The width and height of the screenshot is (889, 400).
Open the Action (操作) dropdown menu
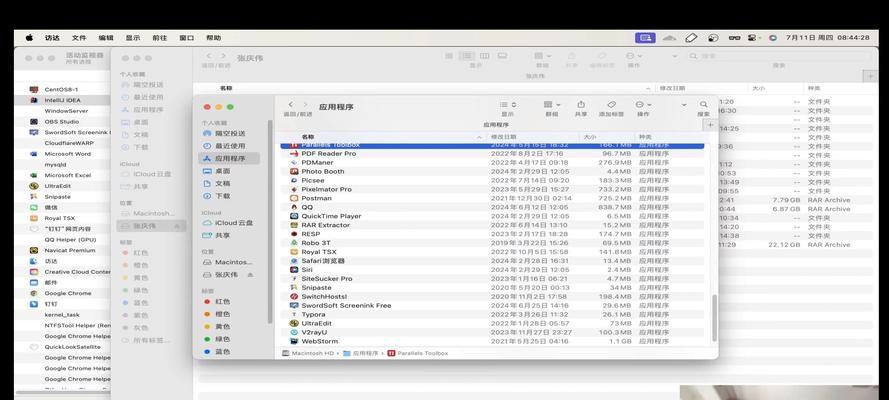click(x=643, y=105)
